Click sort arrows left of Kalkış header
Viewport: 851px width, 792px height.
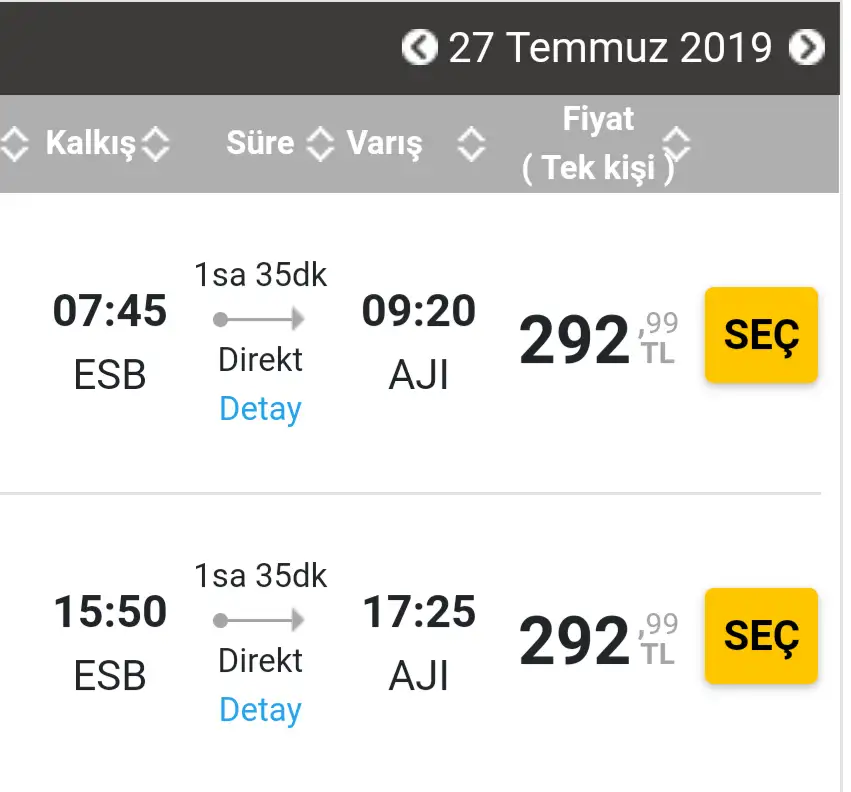(15, 144)
